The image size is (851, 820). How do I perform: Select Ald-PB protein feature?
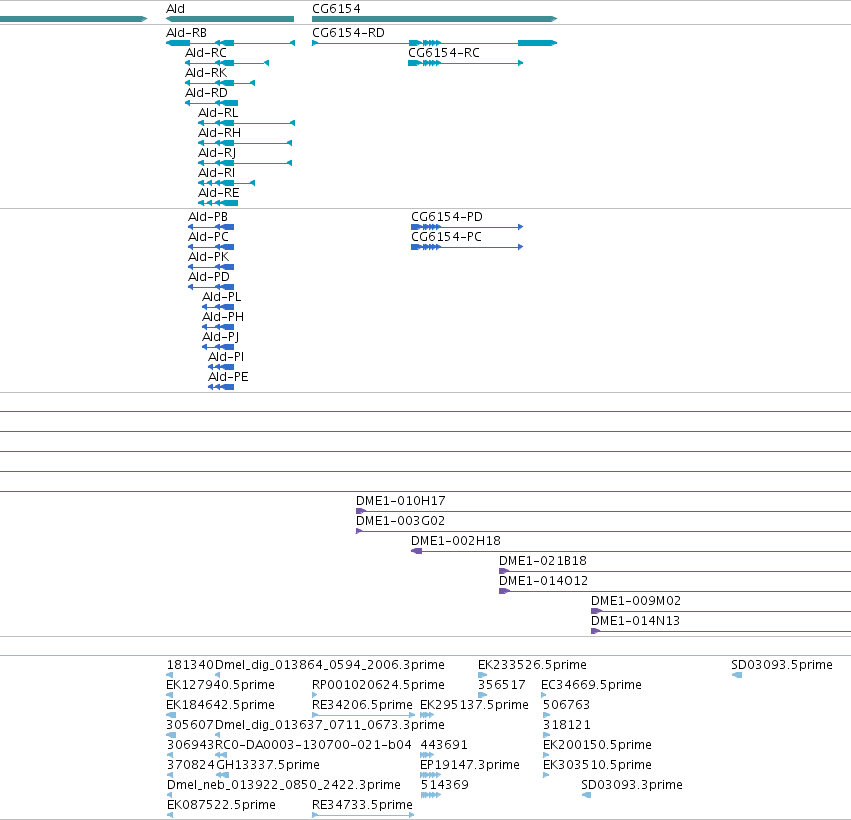(208, 217)
